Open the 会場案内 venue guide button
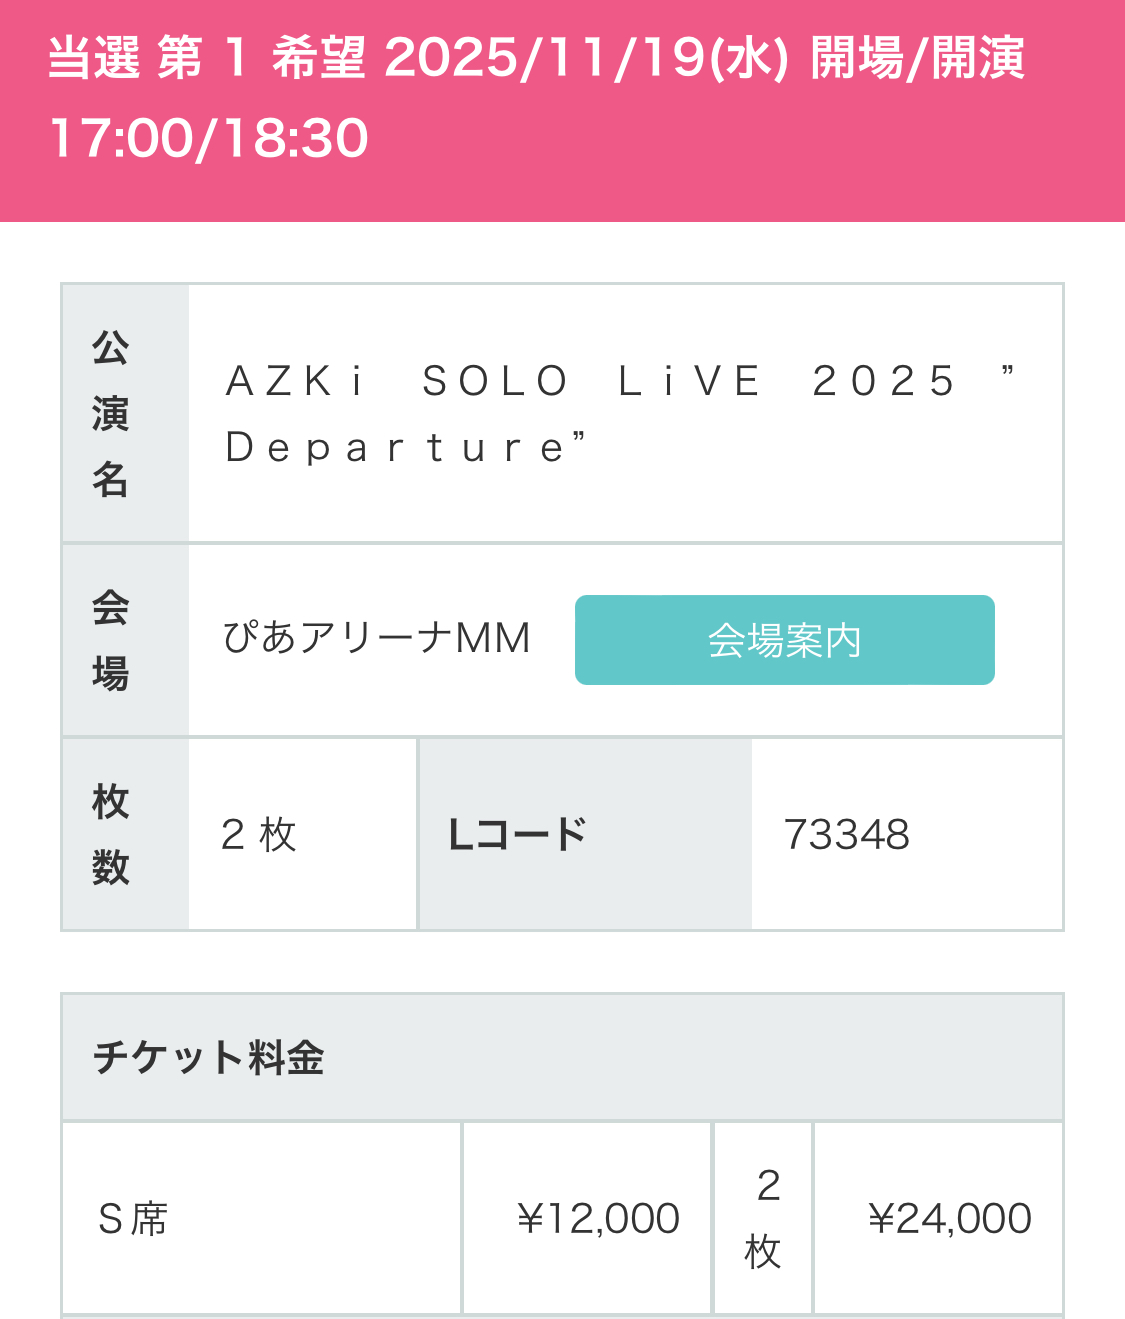 point(784,640)
